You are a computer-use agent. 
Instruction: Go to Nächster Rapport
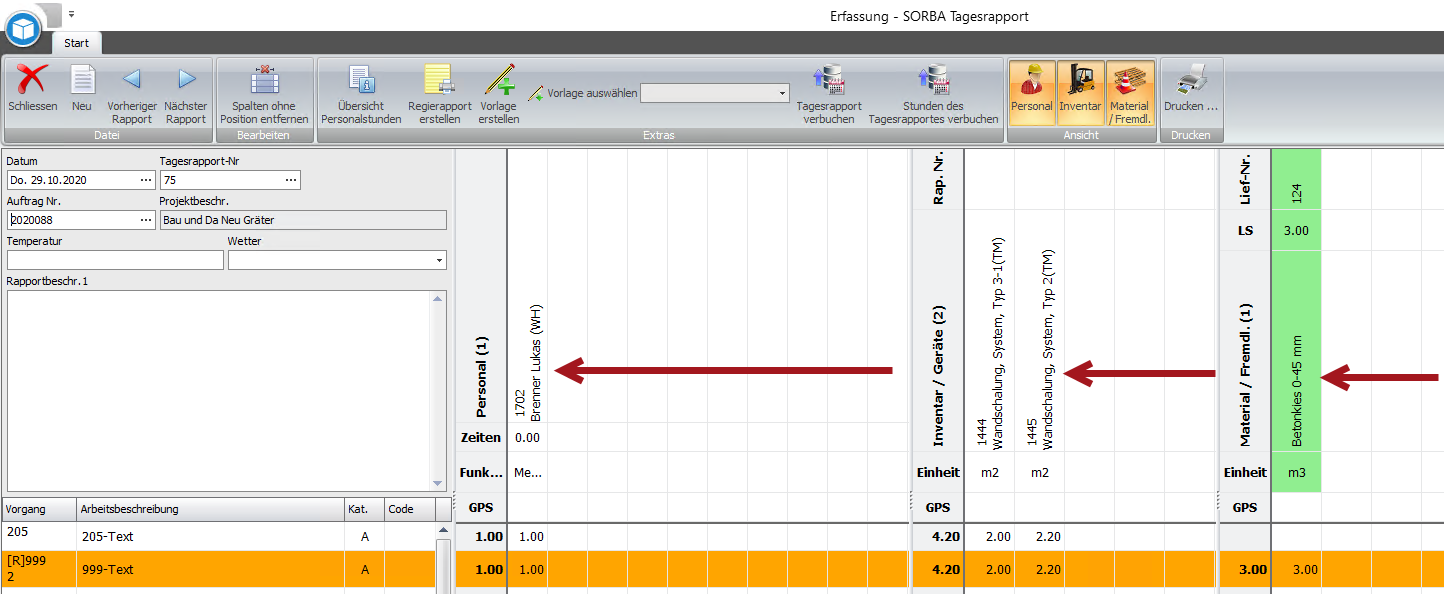[x=186, y=92]
